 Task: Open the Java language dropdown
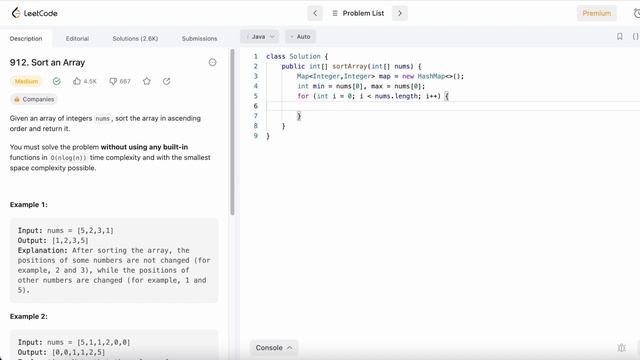pyautogui.click(x=260, y=37)
